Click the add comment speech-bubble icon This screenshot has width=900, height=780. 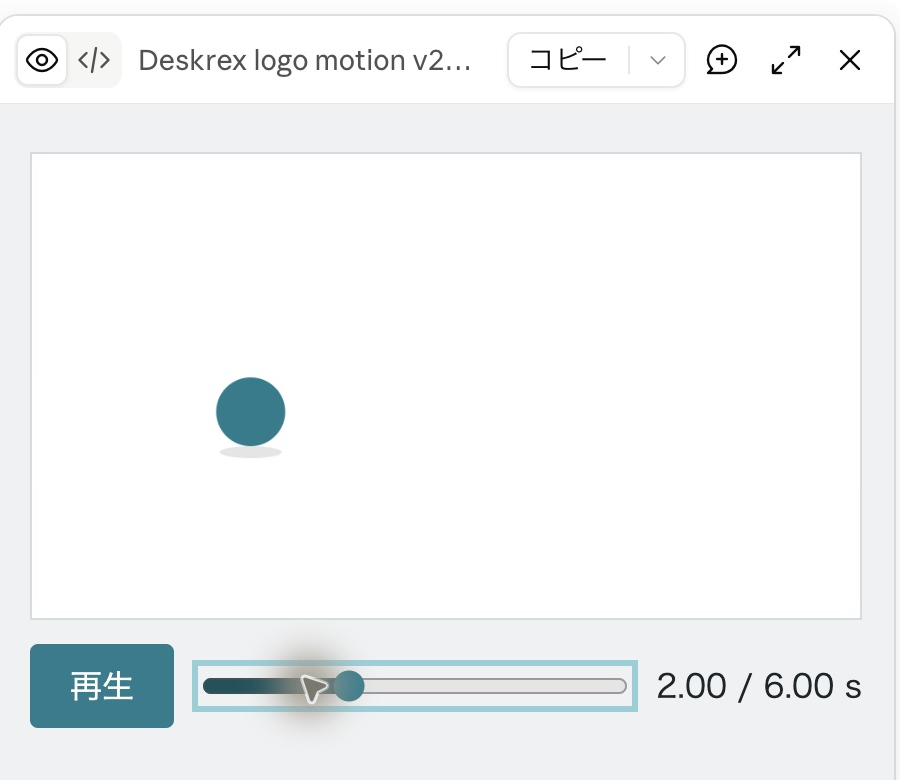click(721, 60)
